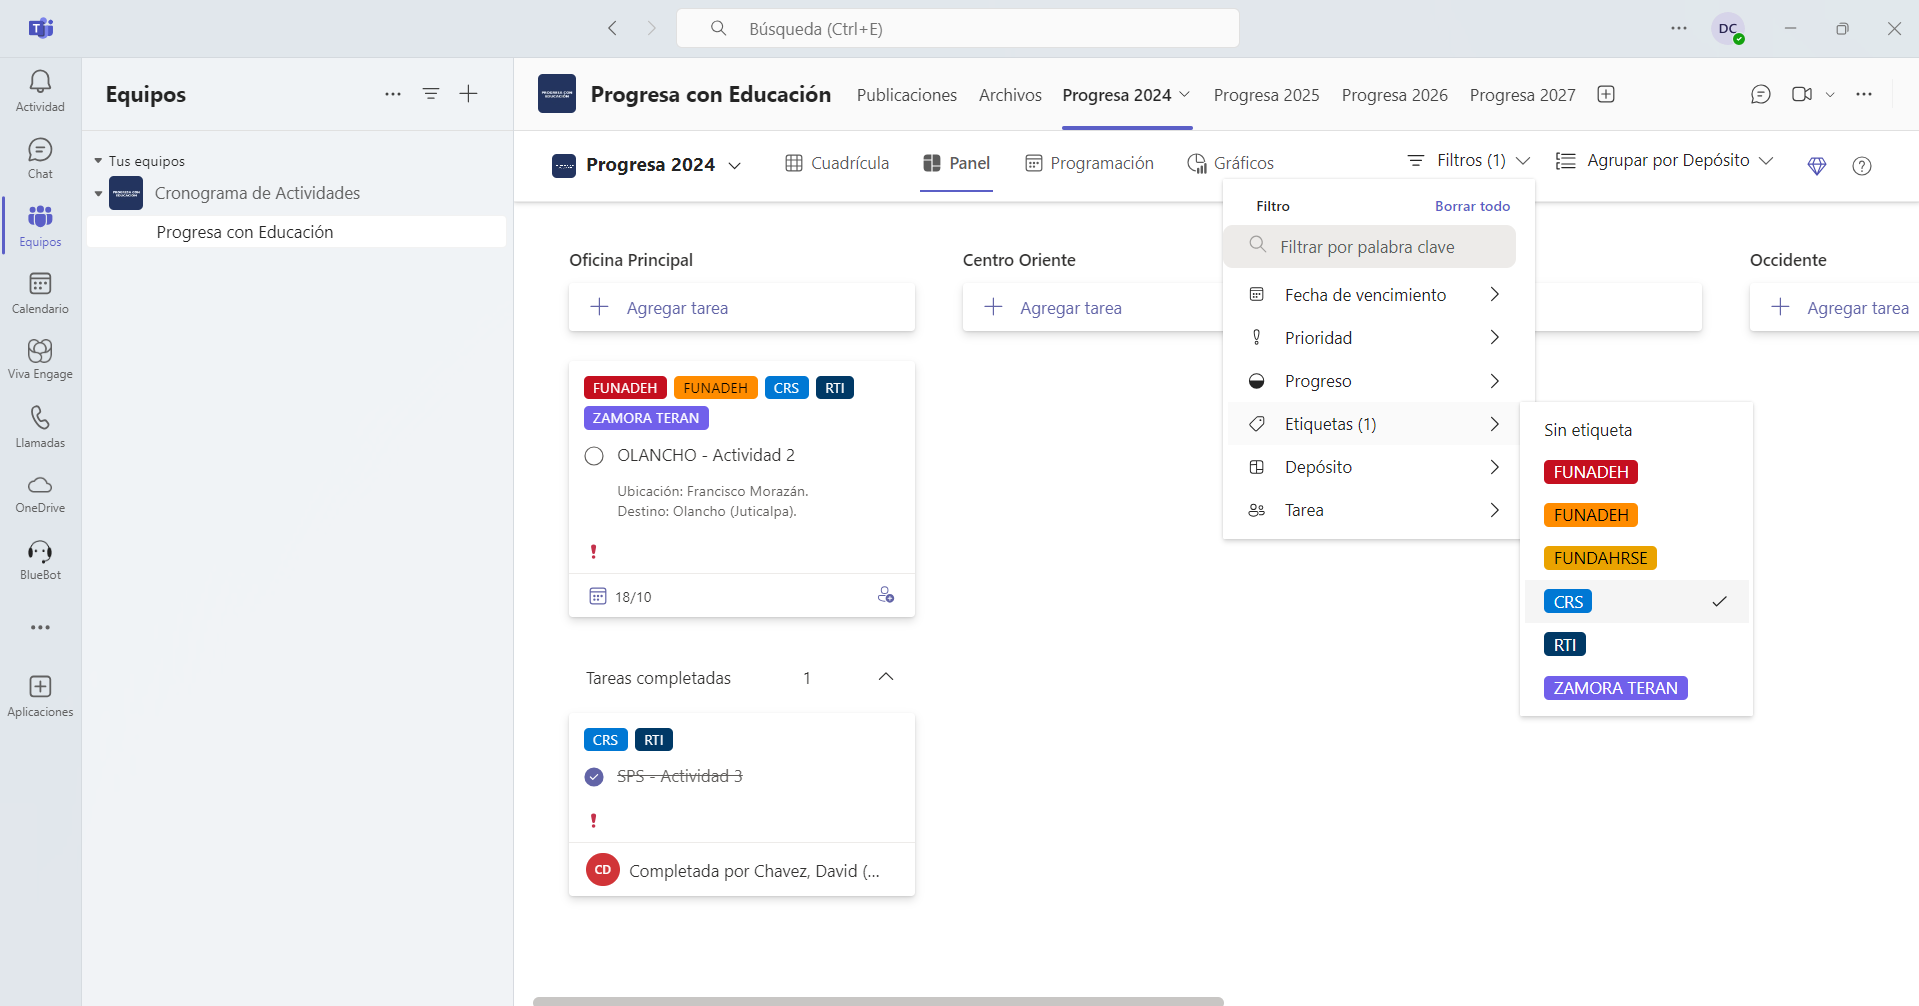Click Filtrar por palabra clave field
The height and width of the screenshot is (1006, 1919).
[x=1369, y=247]
